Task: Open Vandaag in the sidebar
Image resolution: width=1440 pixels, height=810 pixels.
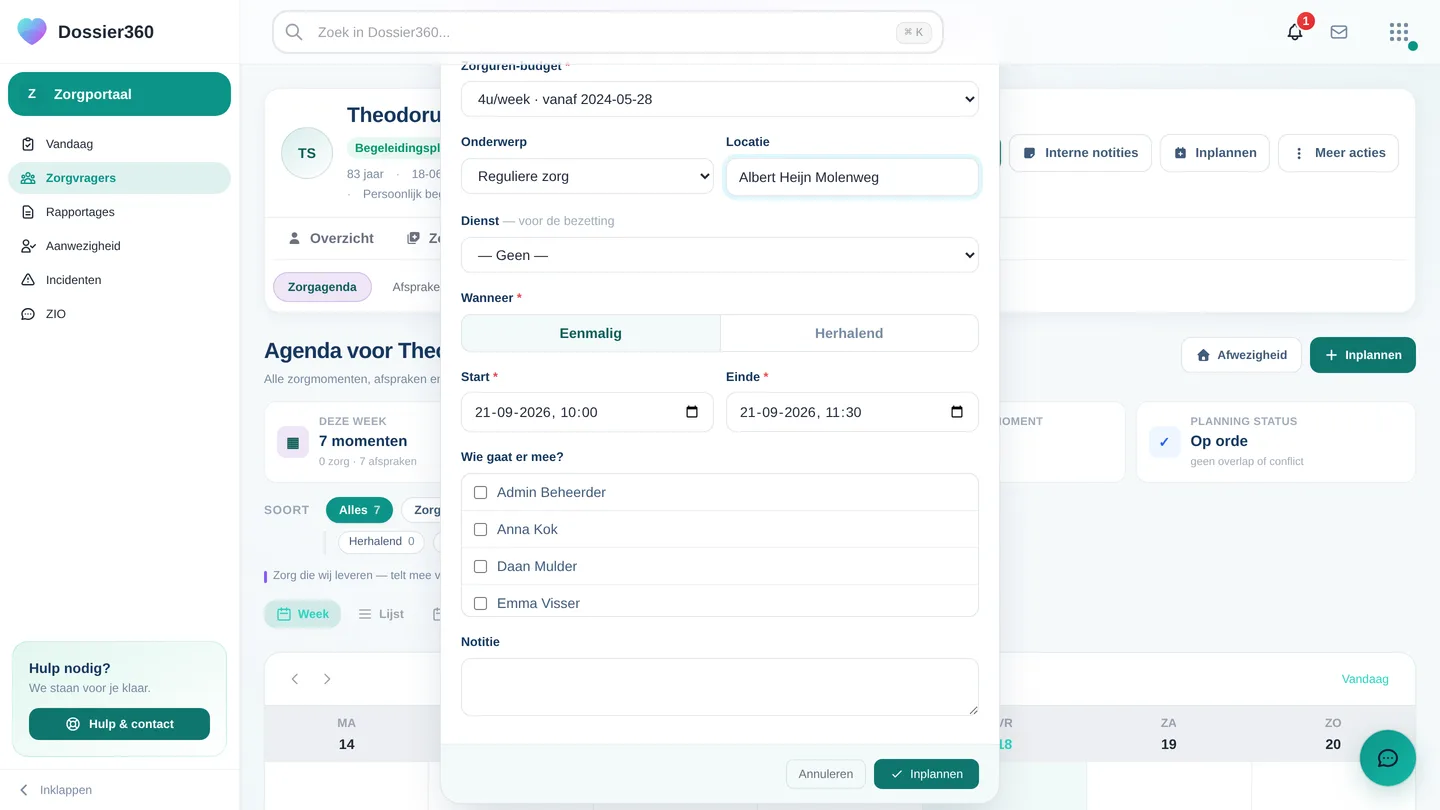Action: [x=119, y=144]
